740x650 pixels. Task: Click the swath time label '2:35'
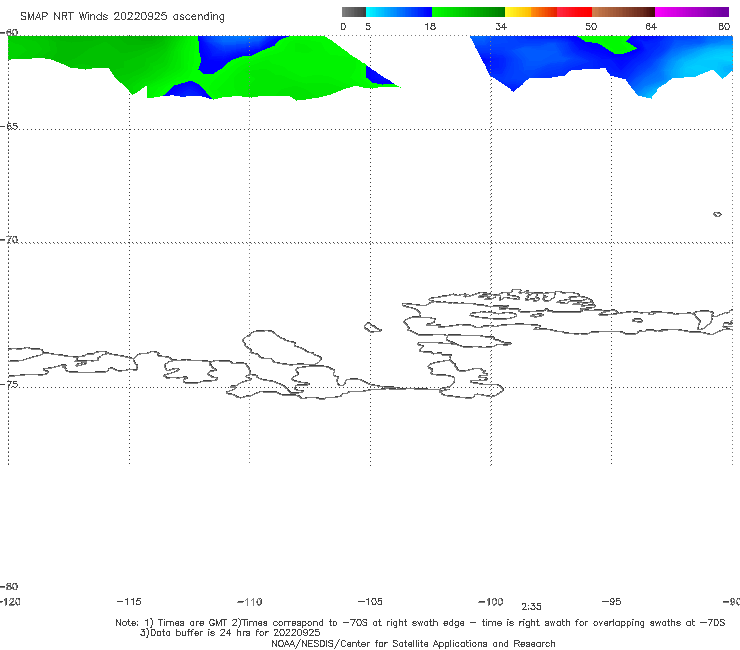point(531,607)
